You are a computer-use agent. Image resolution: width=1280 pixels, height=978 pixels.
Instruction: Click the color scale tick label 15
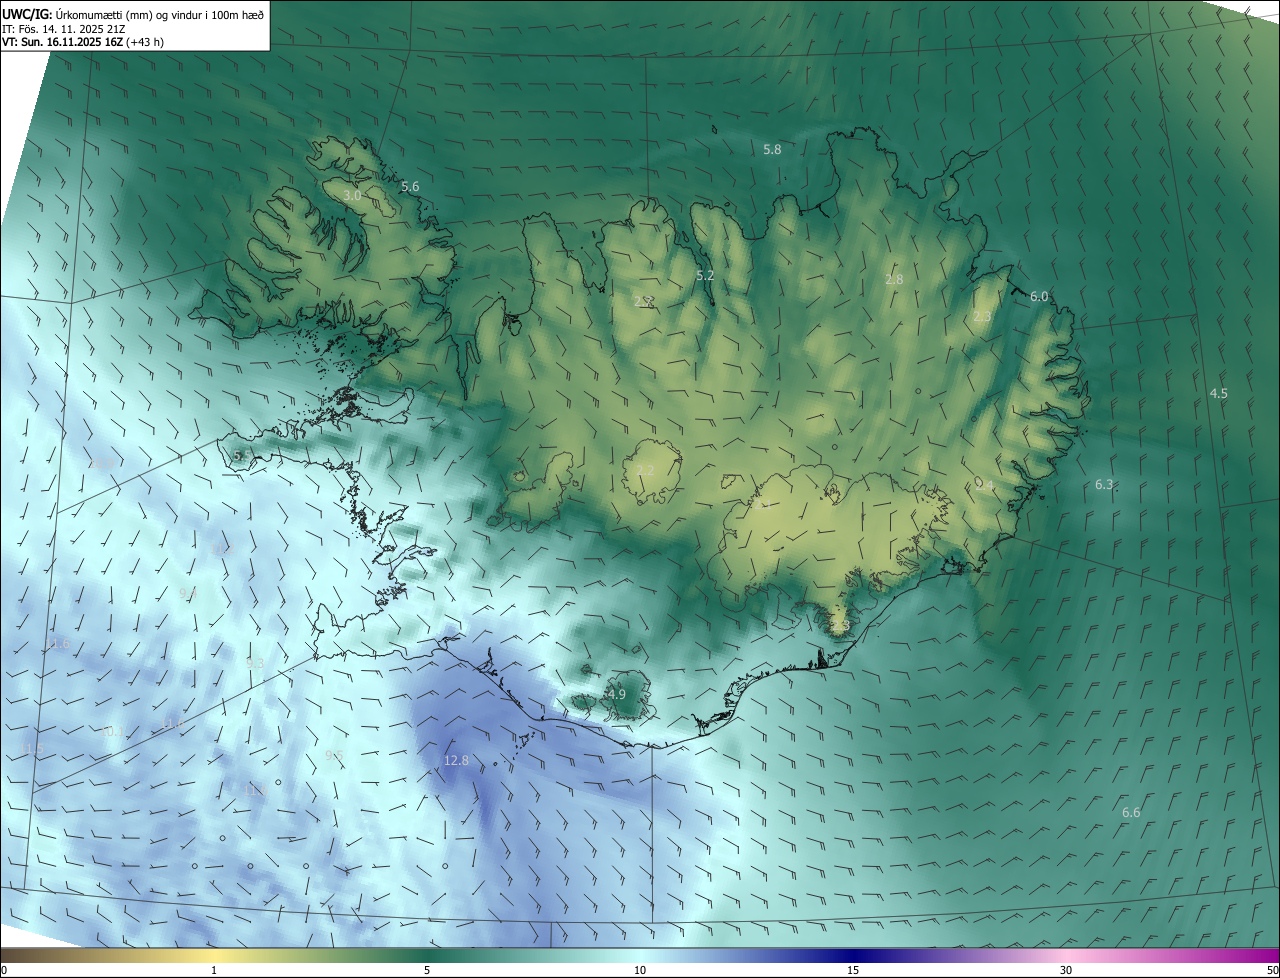point(853,970)
